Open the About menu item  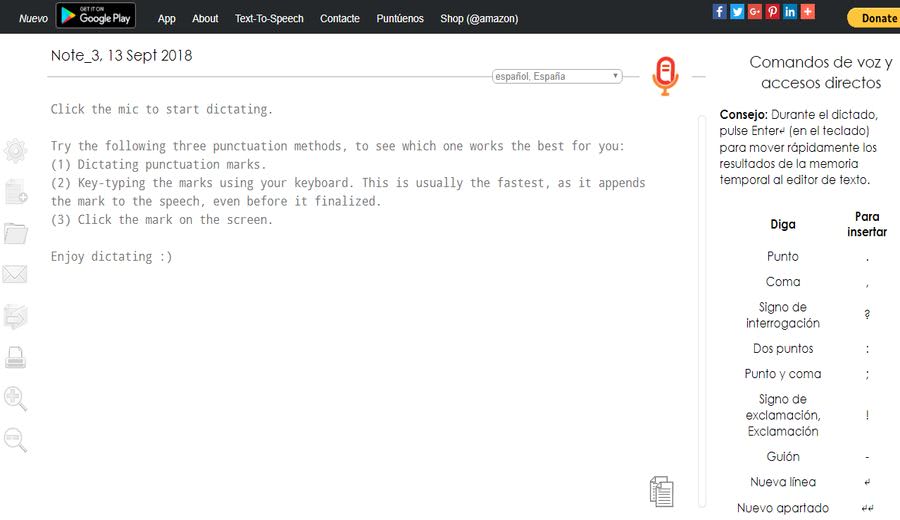pyautogui.click(x=205, y=18)
